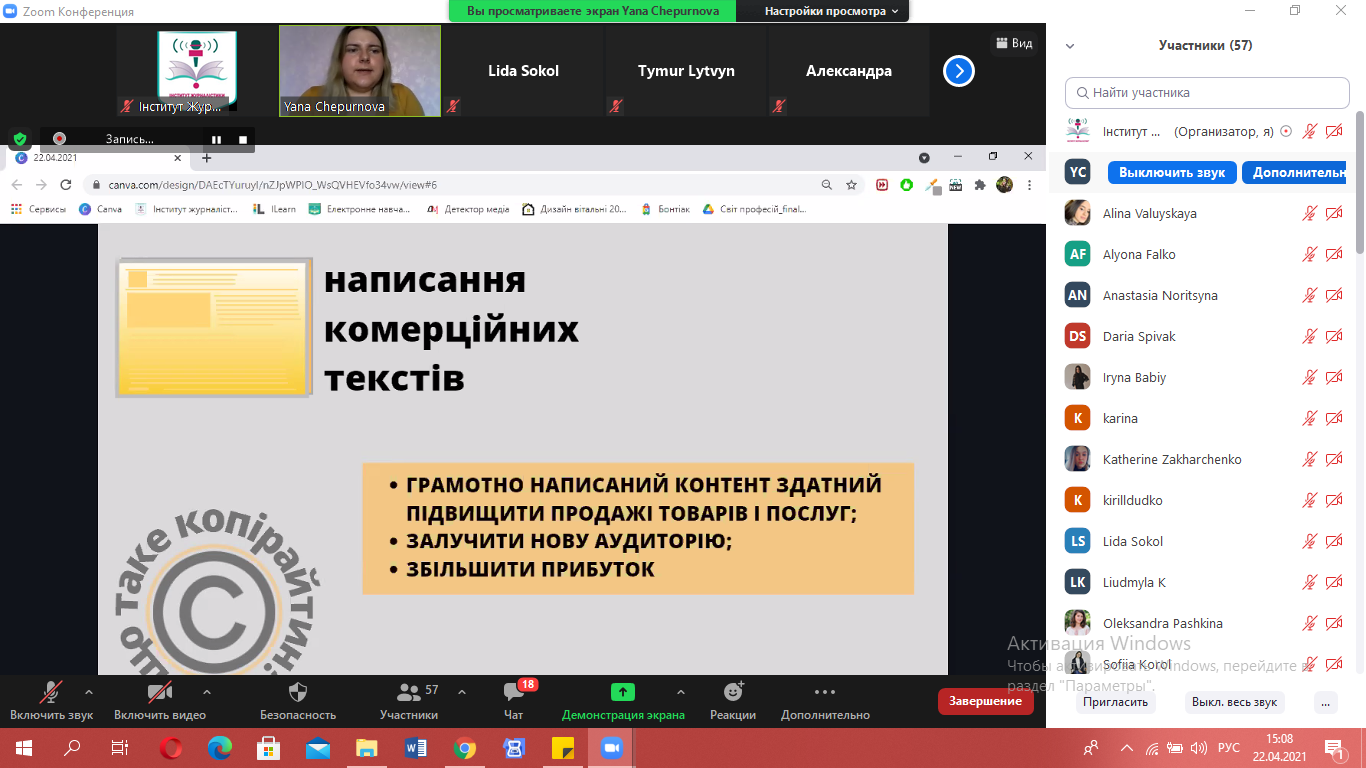Pause the recording
This screenshot has width=1366, height=768.
(x=216, y=139)
